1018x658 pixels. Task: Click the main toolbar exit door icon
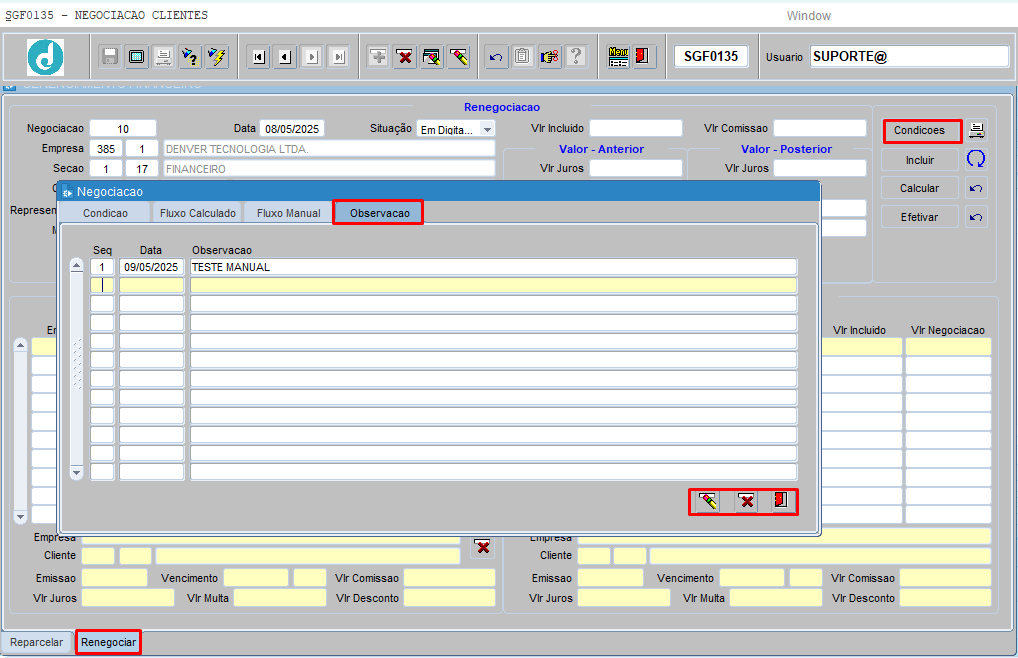(643, 57)
